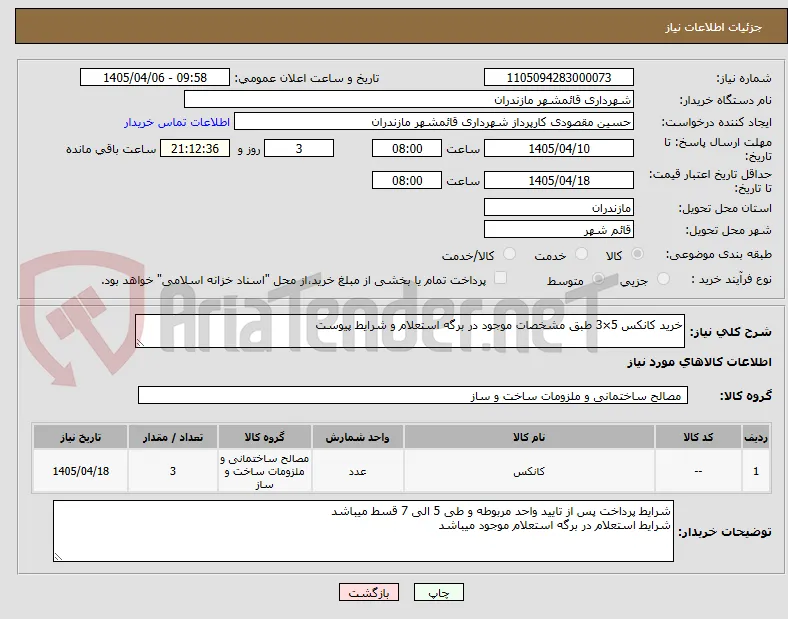
Task: Click the گروه کالا column header in table
Action: (265, 437)
